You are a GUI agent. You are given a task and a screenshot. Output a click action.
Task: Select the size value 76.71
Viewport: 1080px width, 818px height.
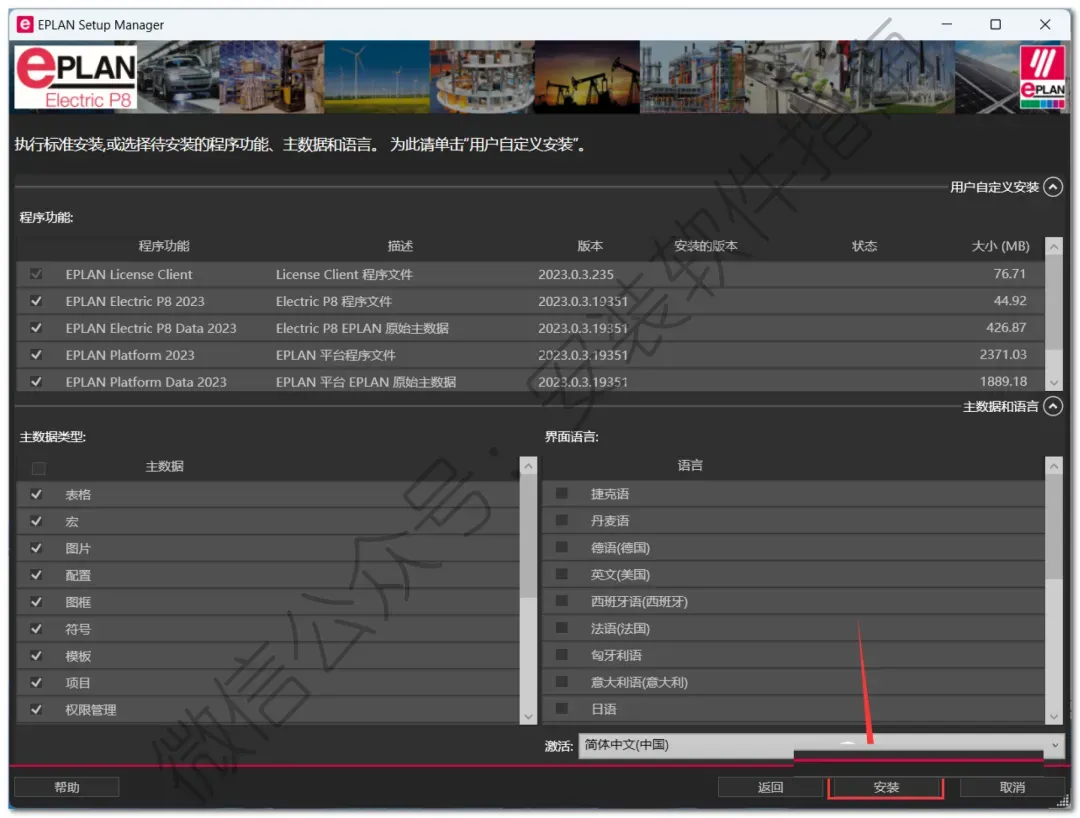click(1010, 274)
